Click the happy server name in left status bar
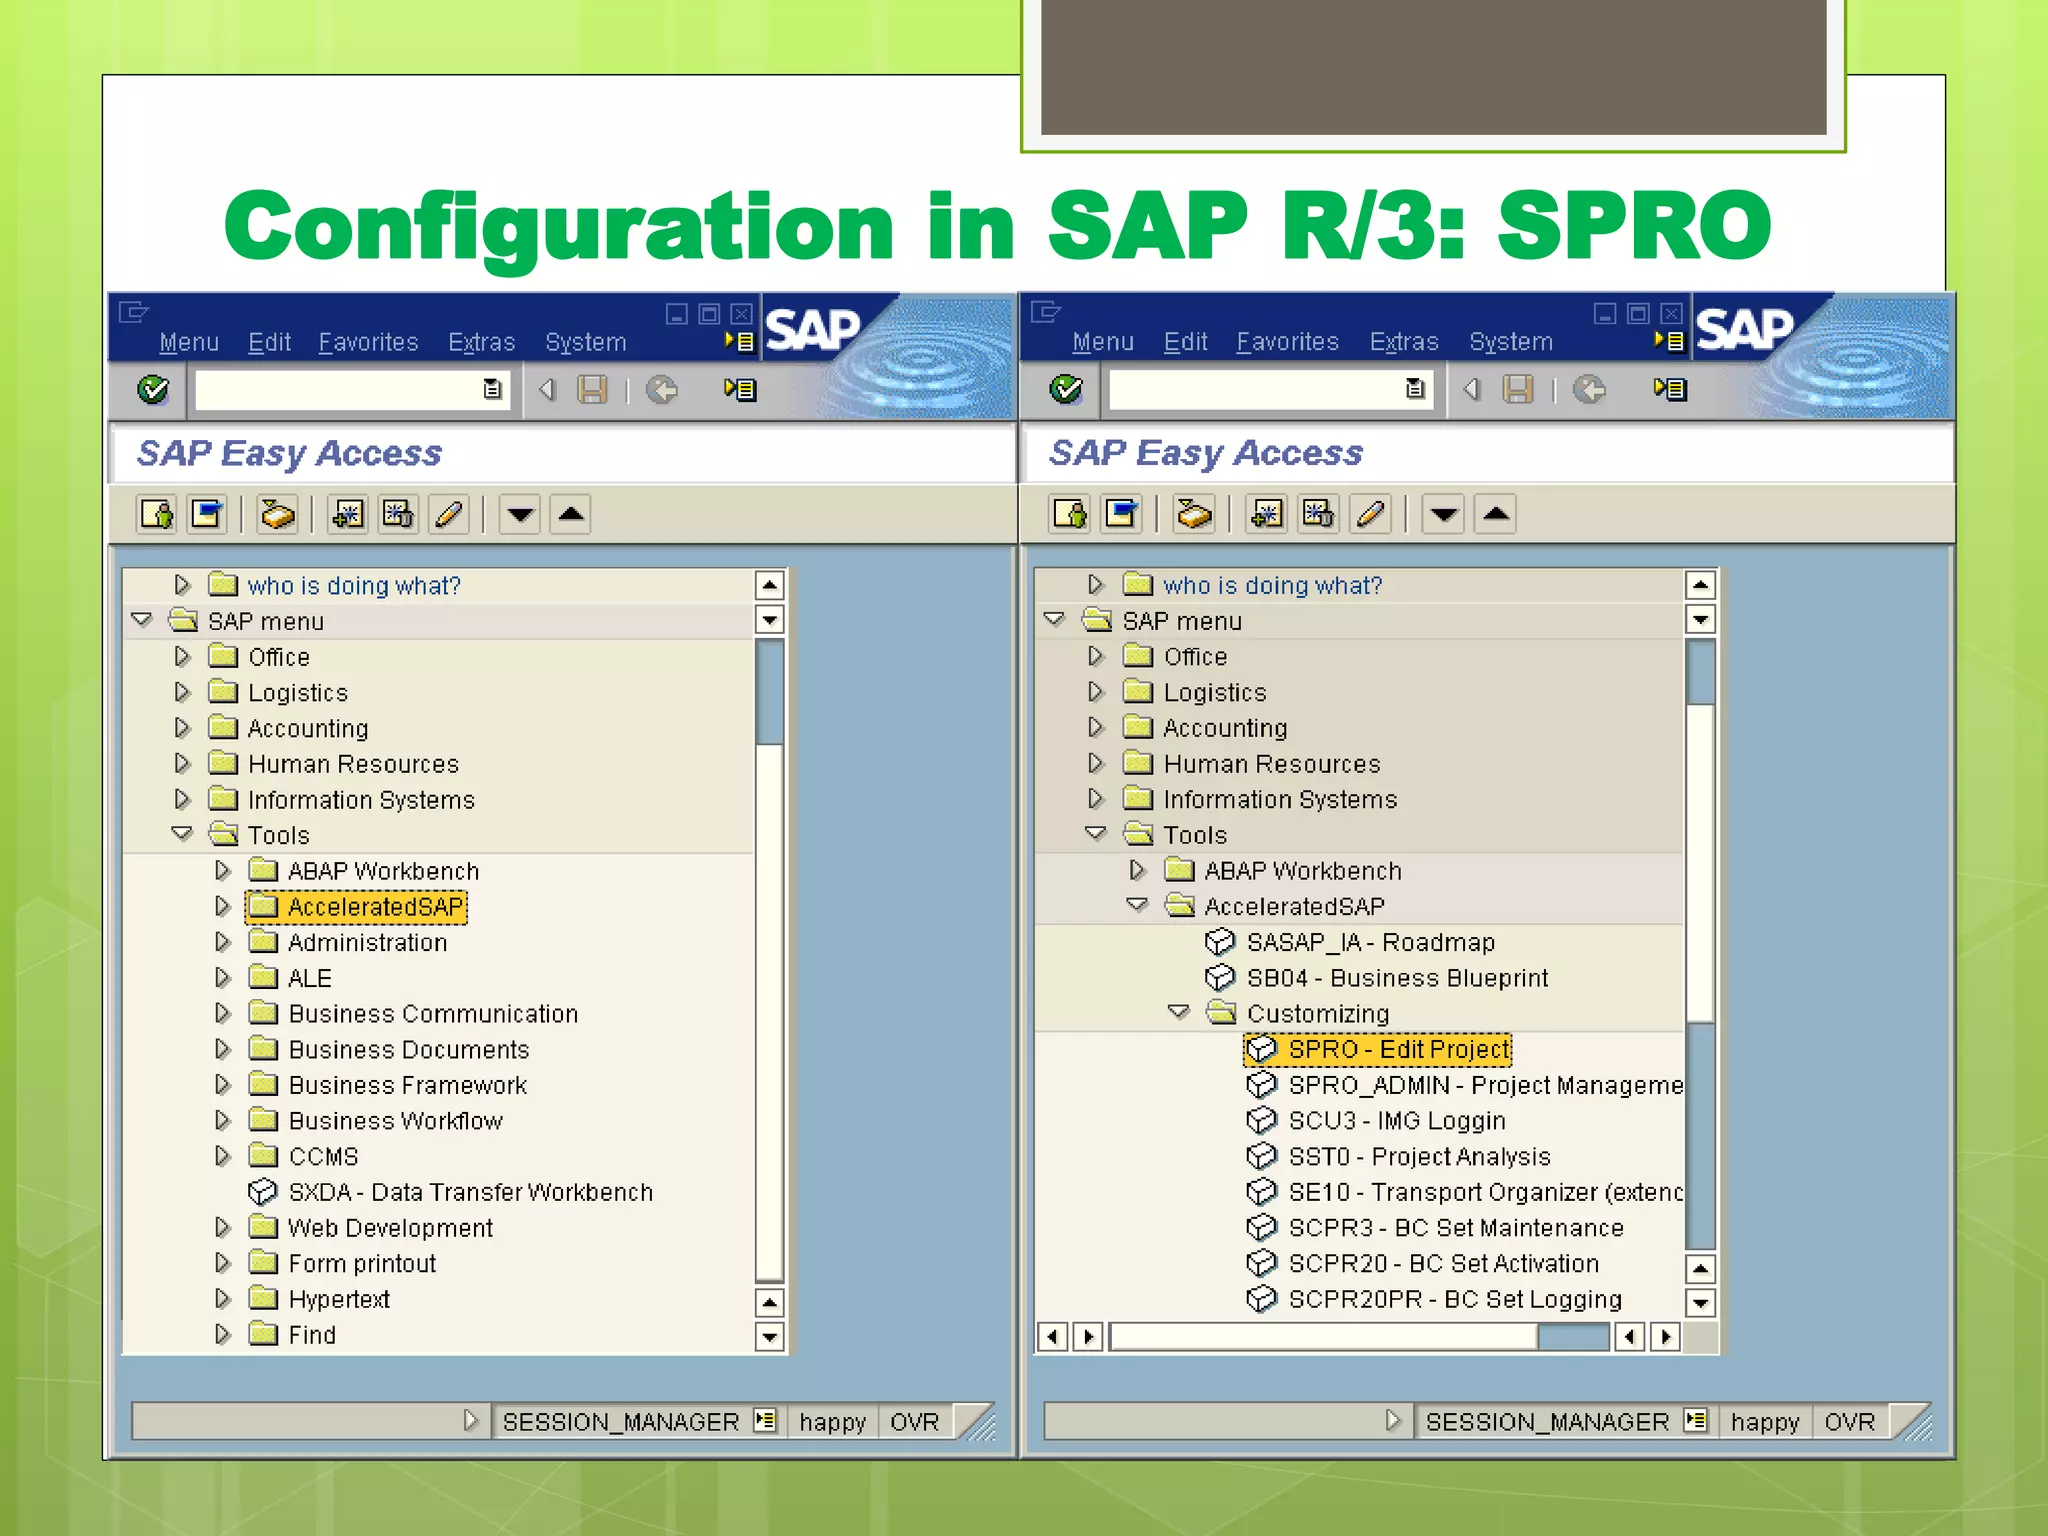 tap(832, 1421)
